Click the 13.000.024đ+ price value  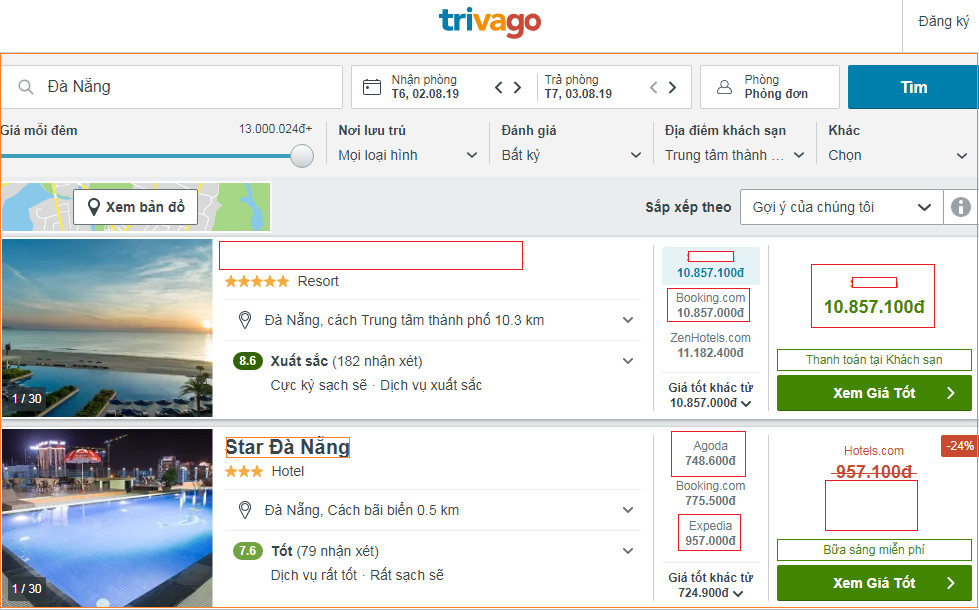pyautogui.click(x=275, y=129)
